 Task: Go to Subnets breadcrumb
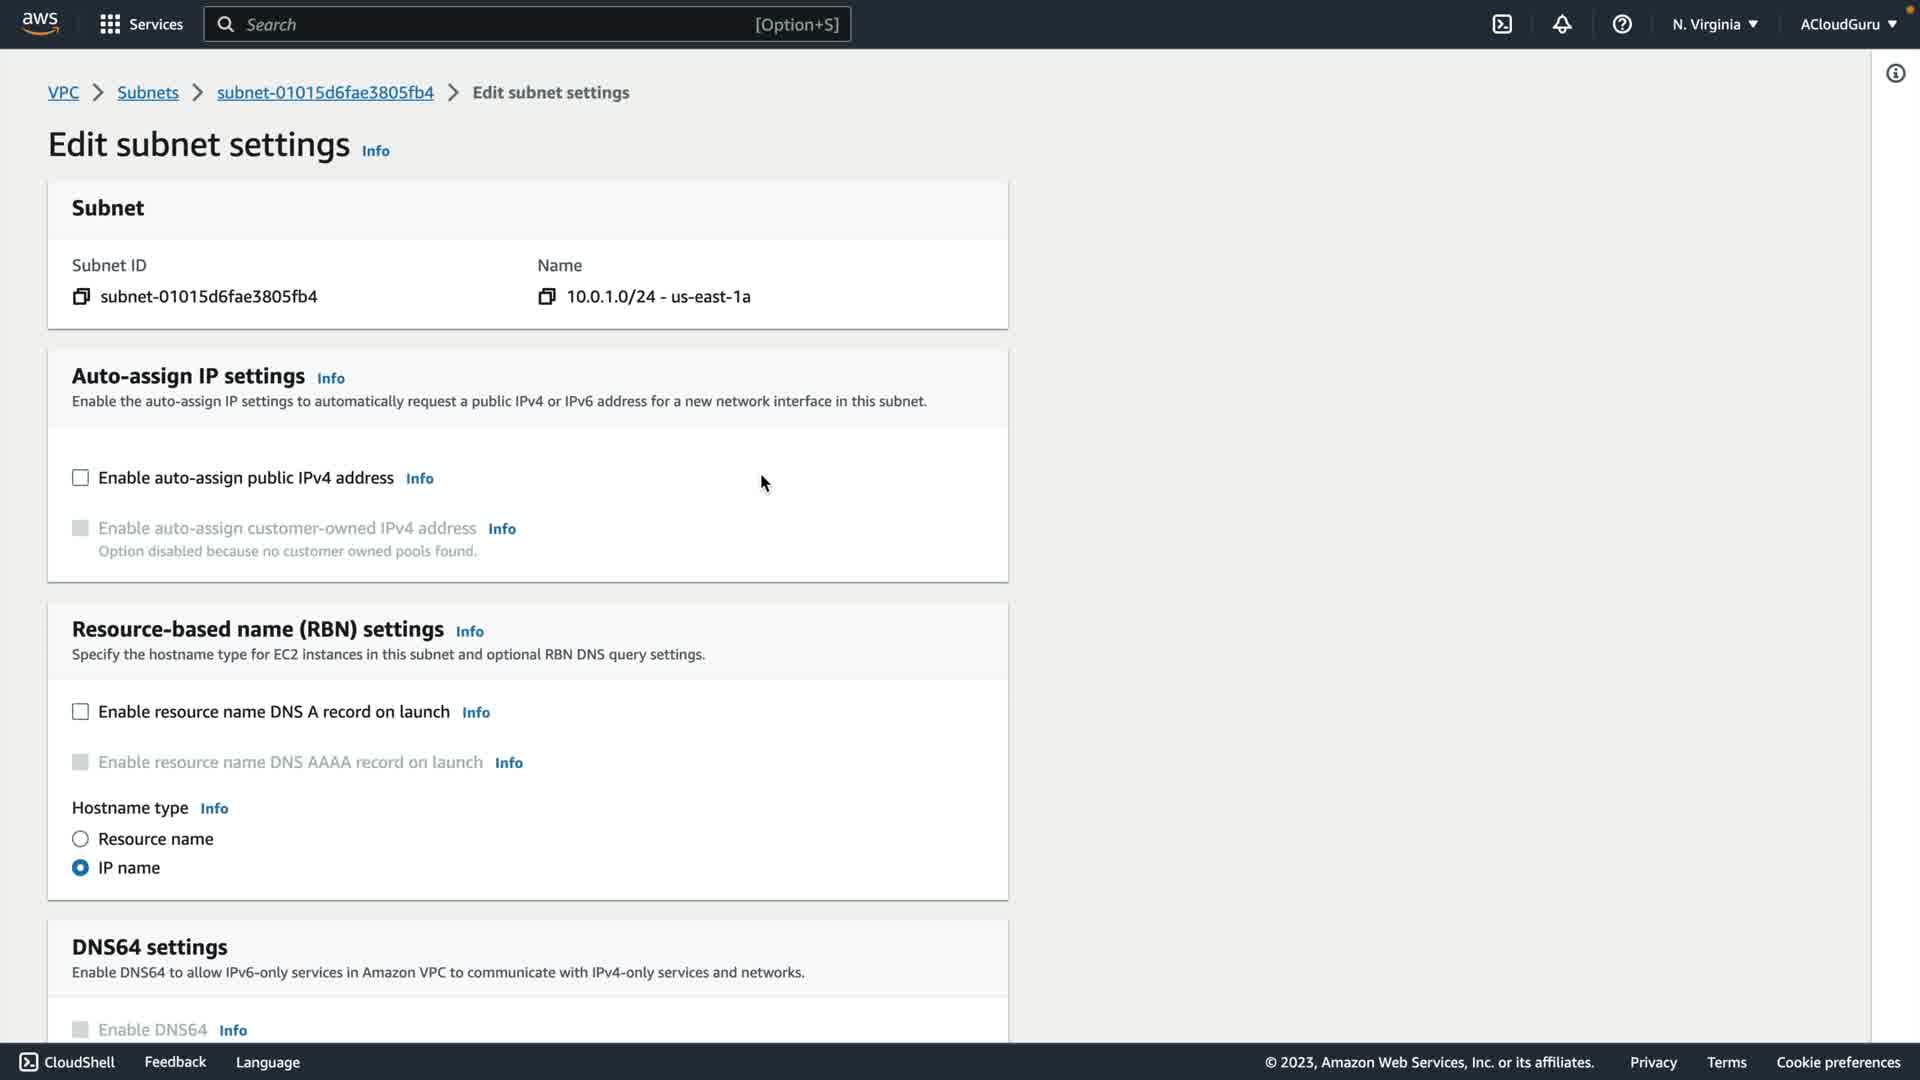(148, 92)
